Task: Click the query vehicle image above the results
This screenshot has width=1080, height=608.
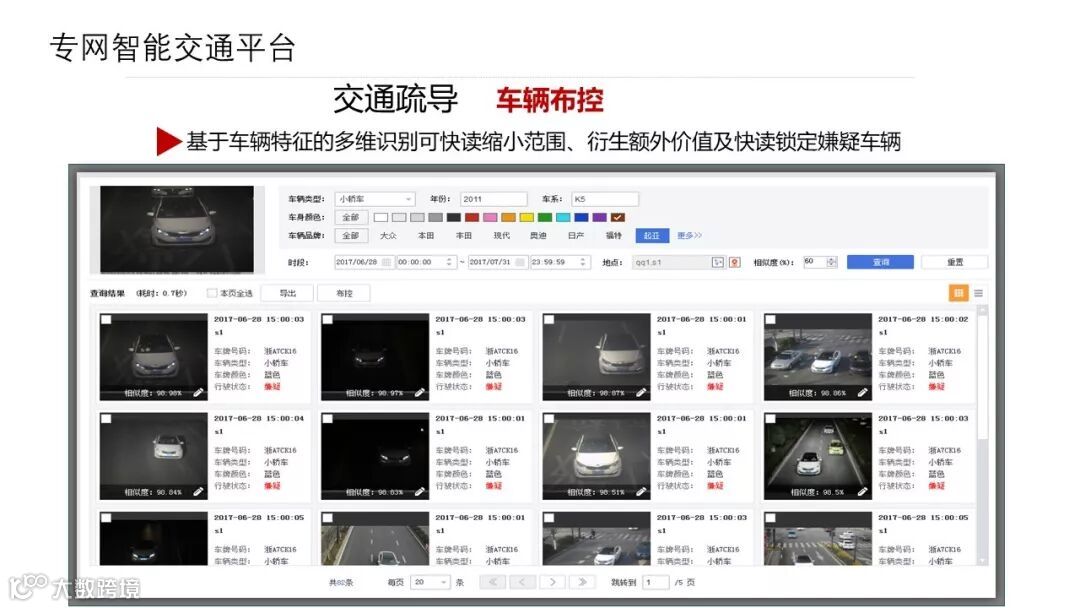Action: point(177,229)
